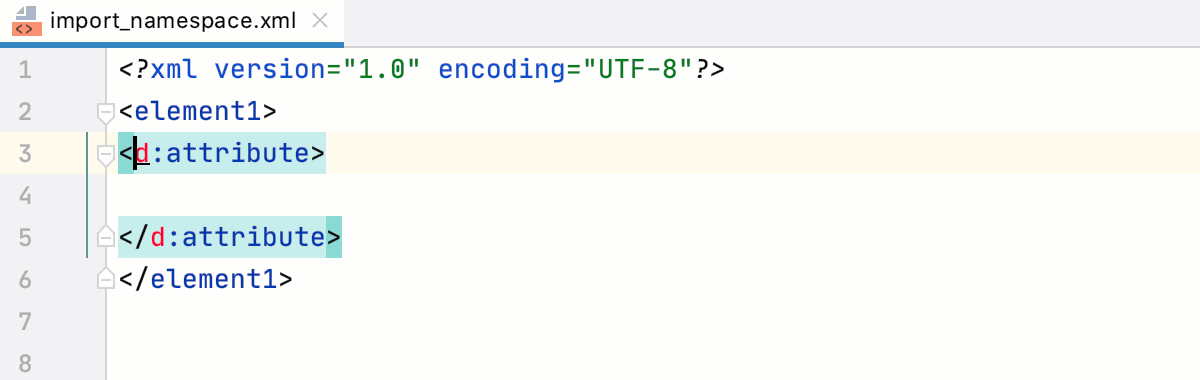Place the cursor on empty line 4

click(x=650, y=196)
